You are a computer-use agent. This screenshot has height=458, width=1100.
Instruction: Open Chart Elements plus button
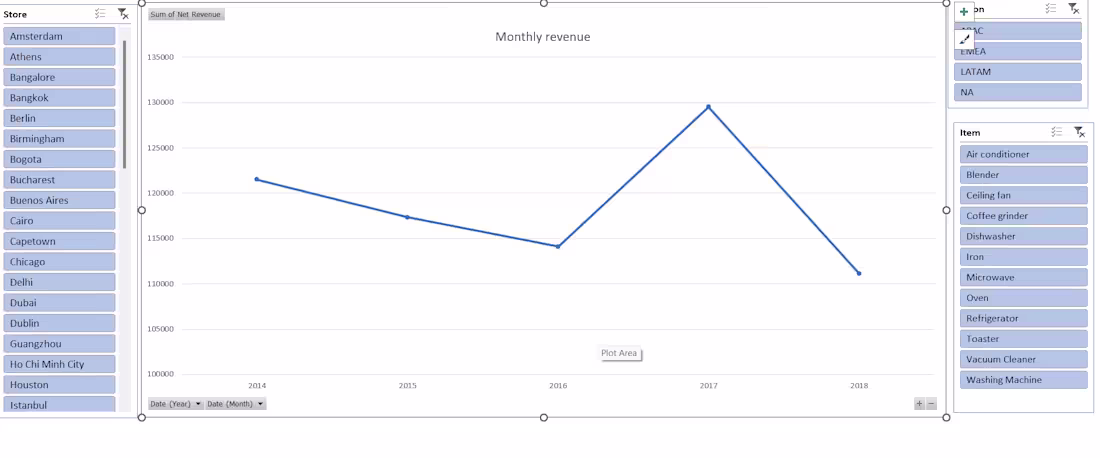(x=964, y=12)
